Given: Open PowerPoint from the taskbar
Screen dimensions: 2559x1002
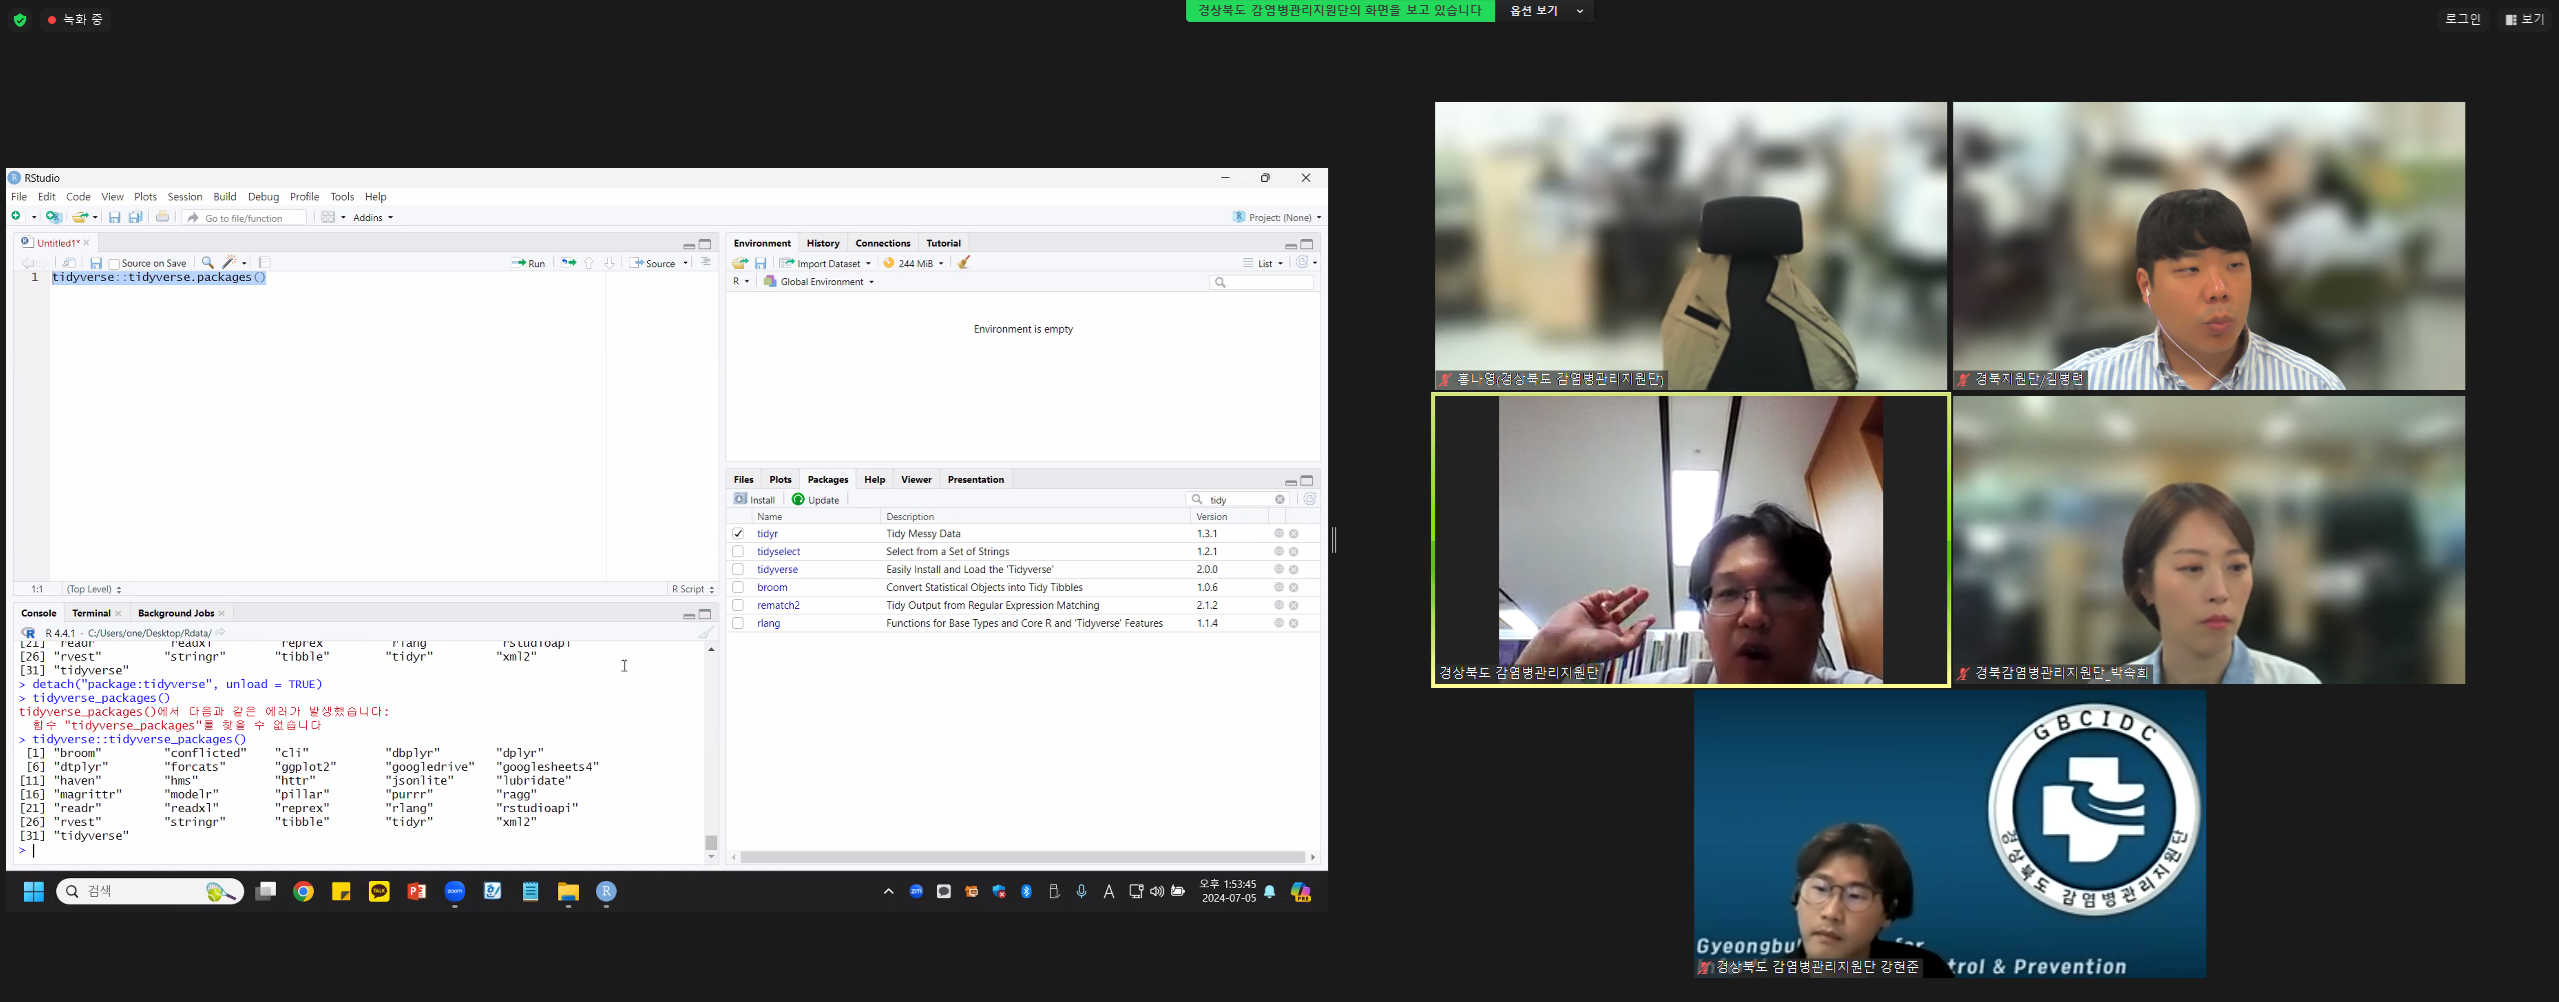Looking at the screenshot, I should point(417,891).
